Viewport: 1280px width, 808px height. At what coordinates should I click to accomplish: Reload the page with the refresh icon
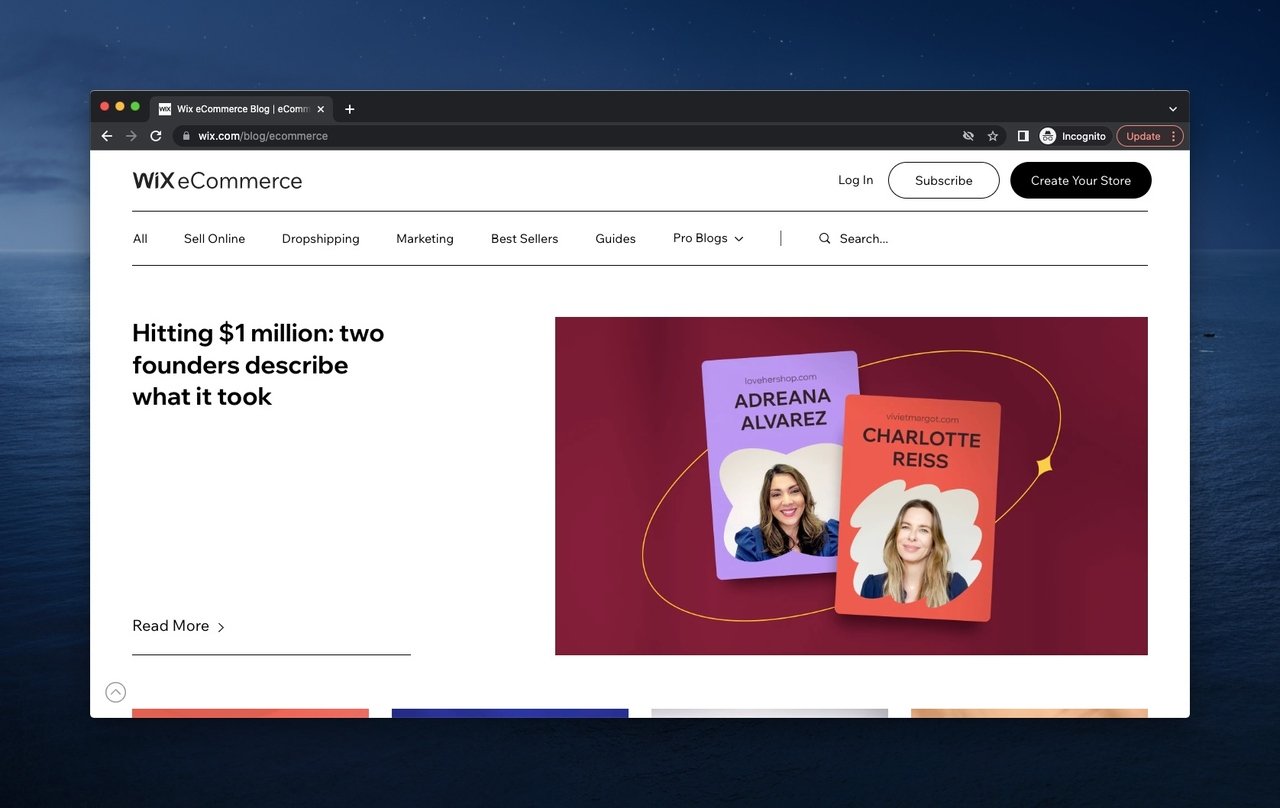[x=156, y=136]
